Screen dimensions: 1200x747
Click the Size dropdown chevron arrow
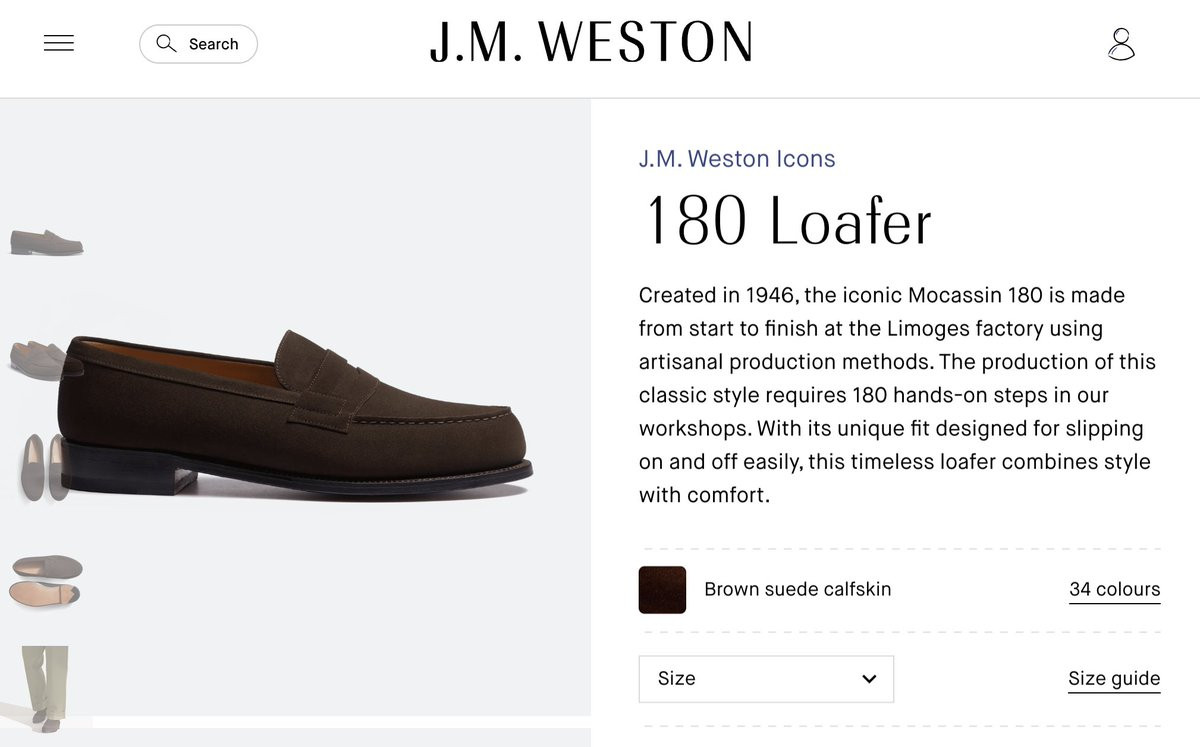(869, 679)
